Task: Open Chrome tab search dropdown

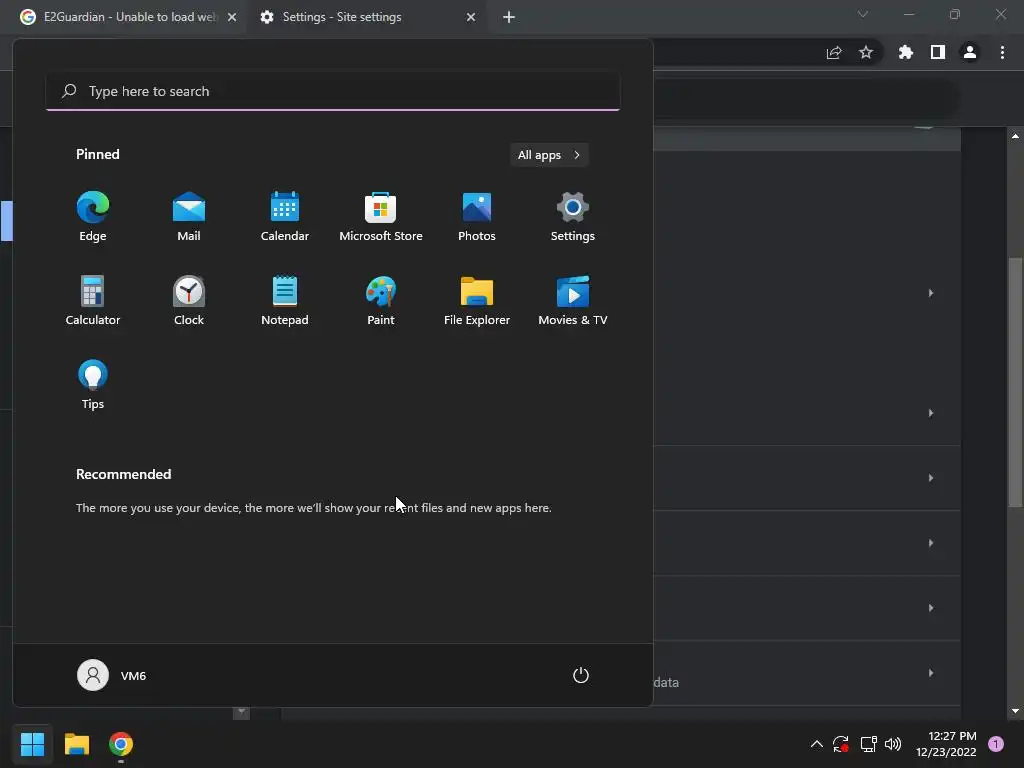Action: pos(863,14)
